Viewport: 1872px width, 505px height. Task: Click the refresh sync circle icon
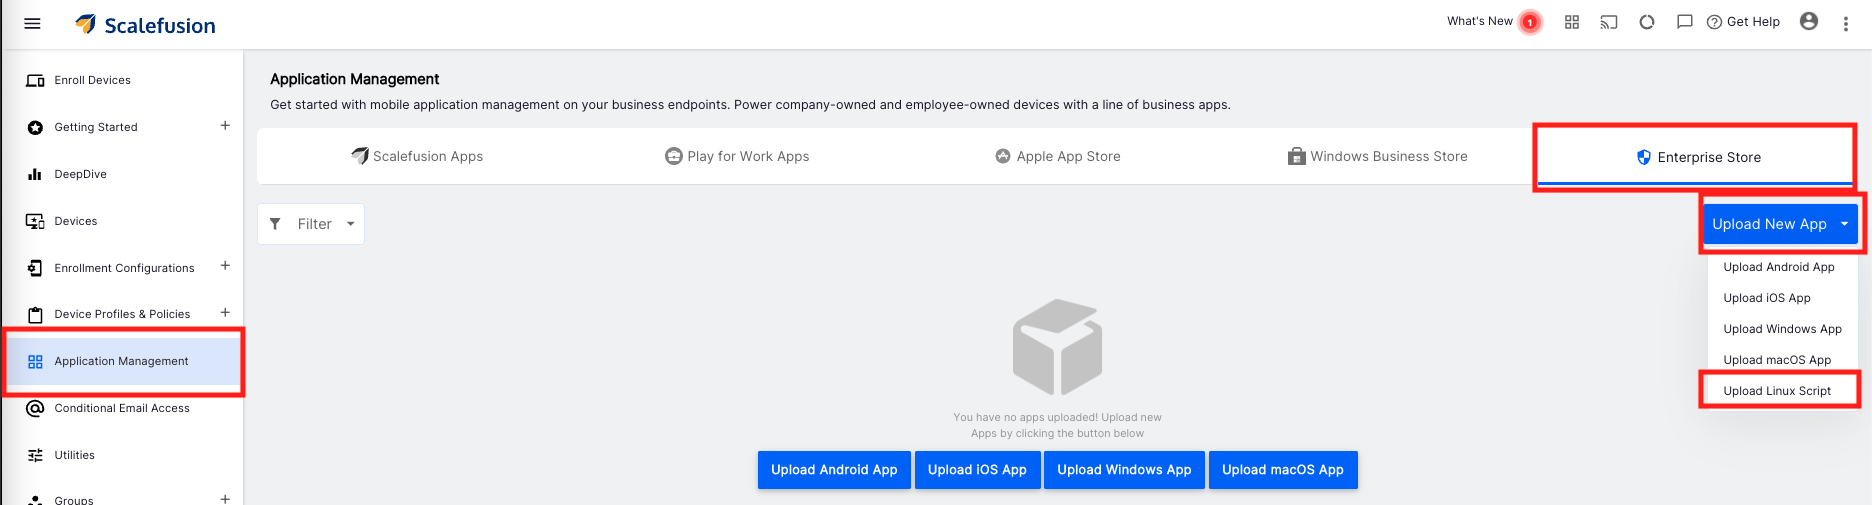pyautogui.click(x=1647, y=22)
